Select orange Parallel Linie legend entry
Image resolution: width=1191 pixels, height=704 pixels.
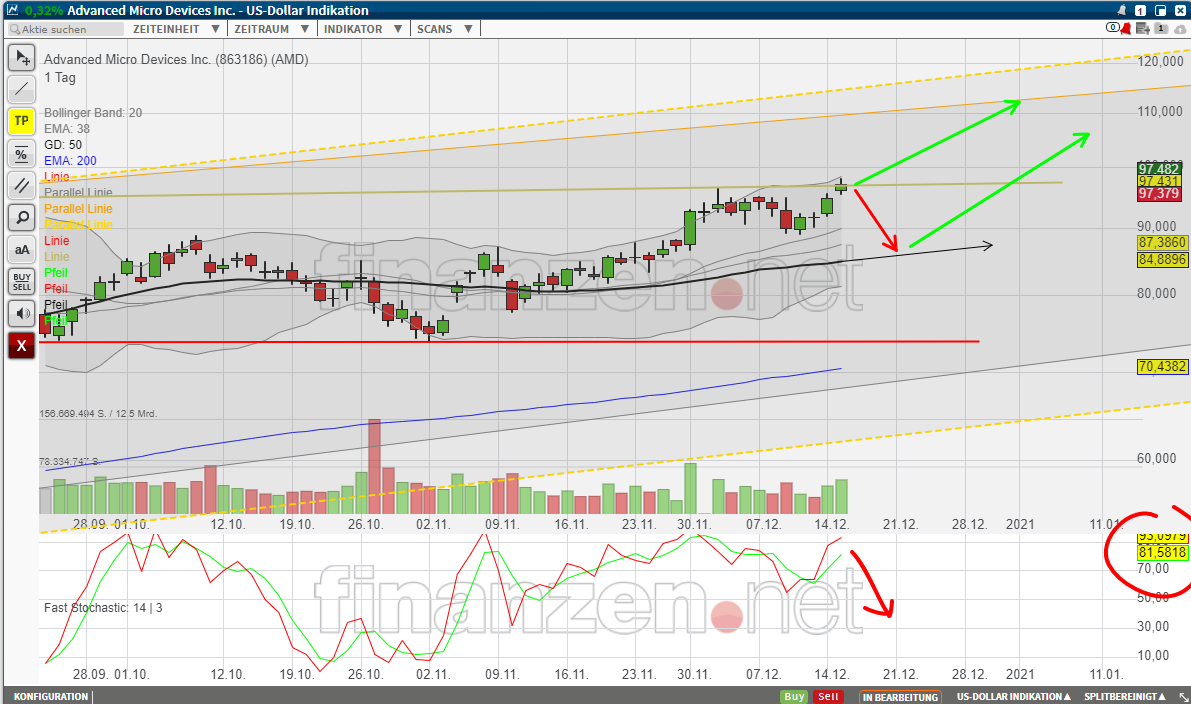[78, 208]
